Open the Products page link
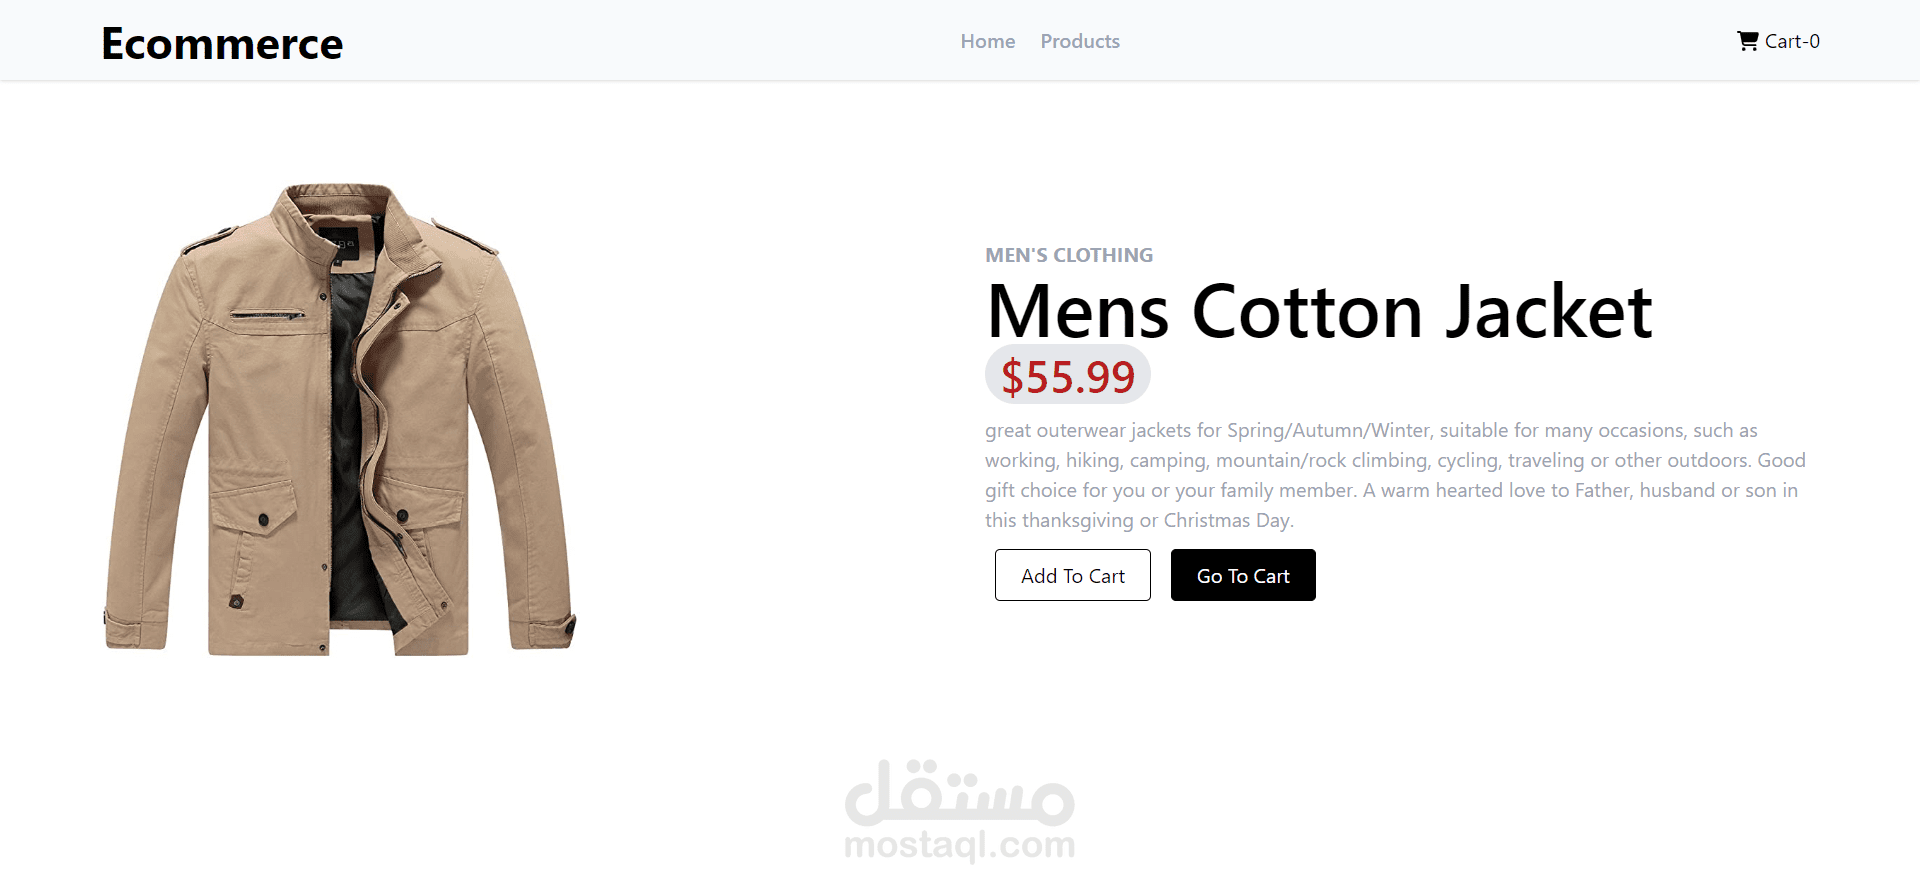1920x883 pixels. tap(1079, 41)
